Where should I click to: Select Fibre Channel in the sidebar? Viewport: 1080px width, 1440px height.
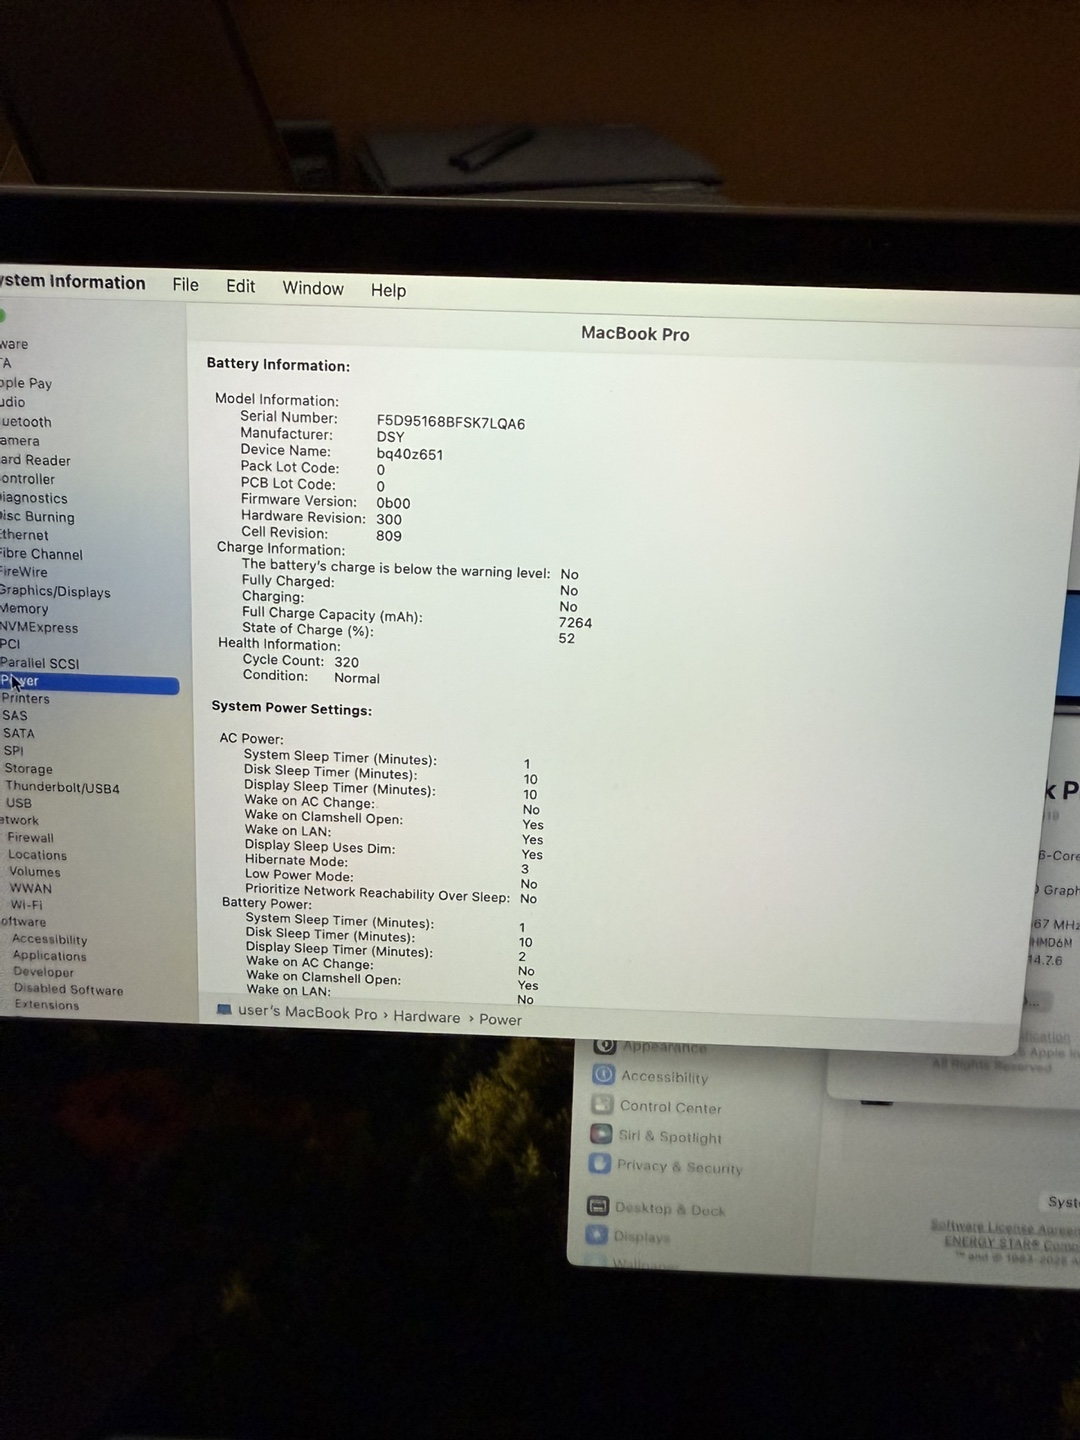click(x=41, y=554)
